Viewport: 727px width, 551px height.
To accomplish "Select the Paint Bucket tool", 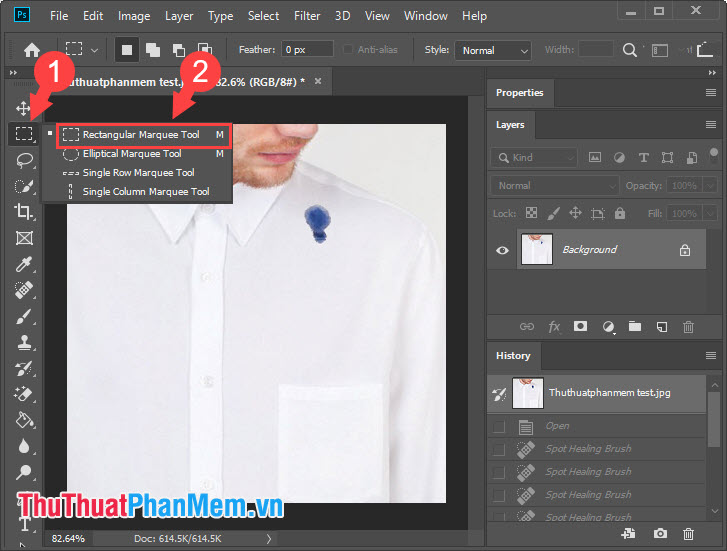I will point(24,420).
